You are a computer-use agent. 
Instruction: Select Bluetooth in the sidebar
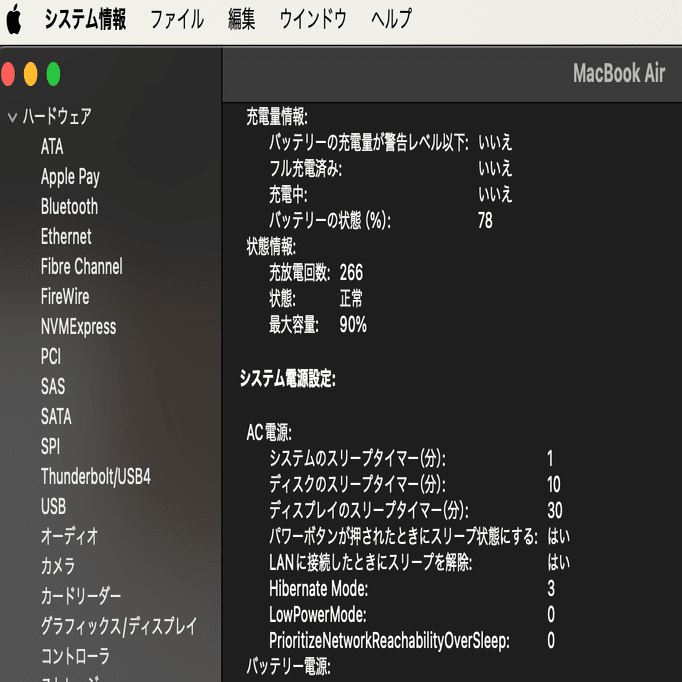(69, 207)
